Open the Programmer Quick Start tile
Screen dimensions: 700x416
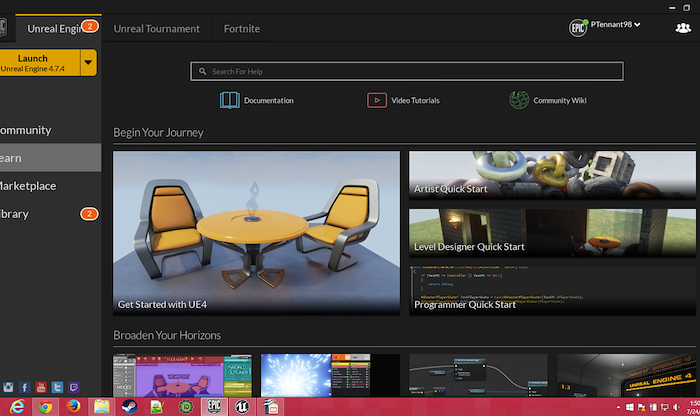552,291
